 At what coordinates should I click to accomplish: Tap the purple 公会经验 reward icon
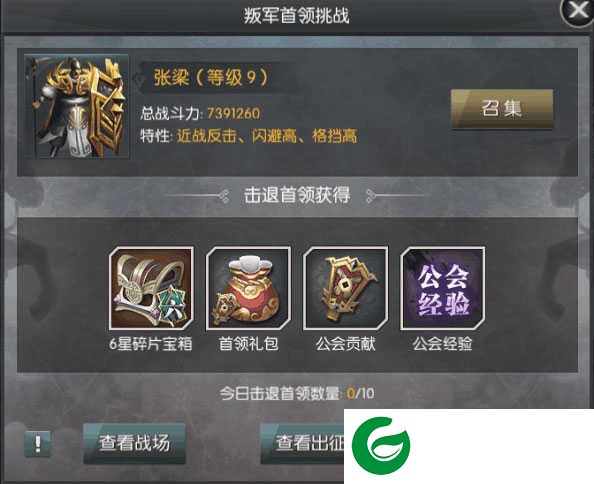[x=442, y=289]
